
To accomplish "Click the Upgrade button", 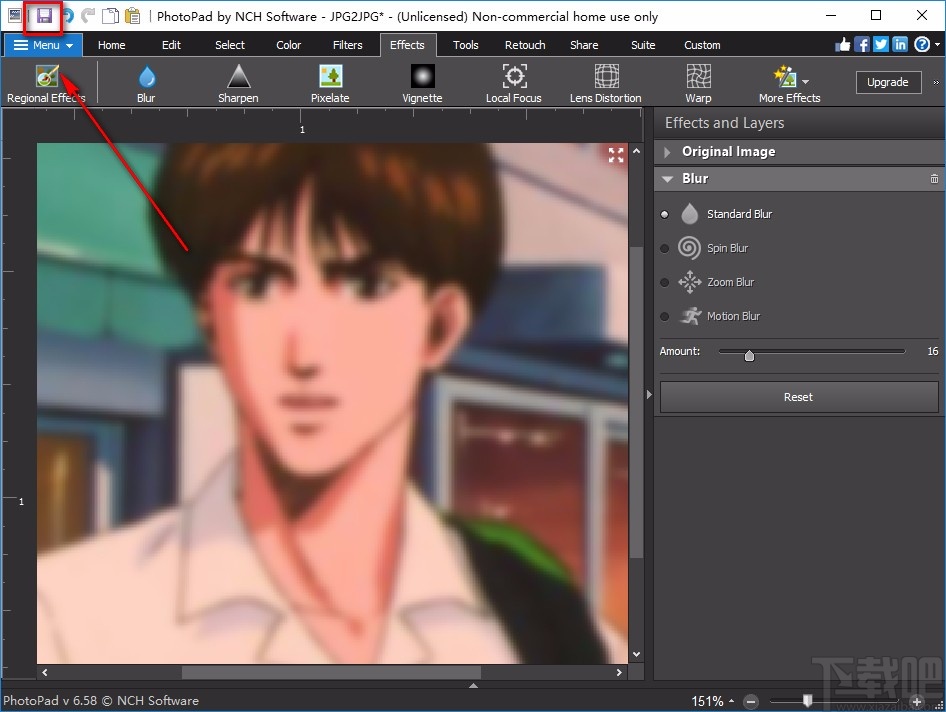I will (888, 82).
